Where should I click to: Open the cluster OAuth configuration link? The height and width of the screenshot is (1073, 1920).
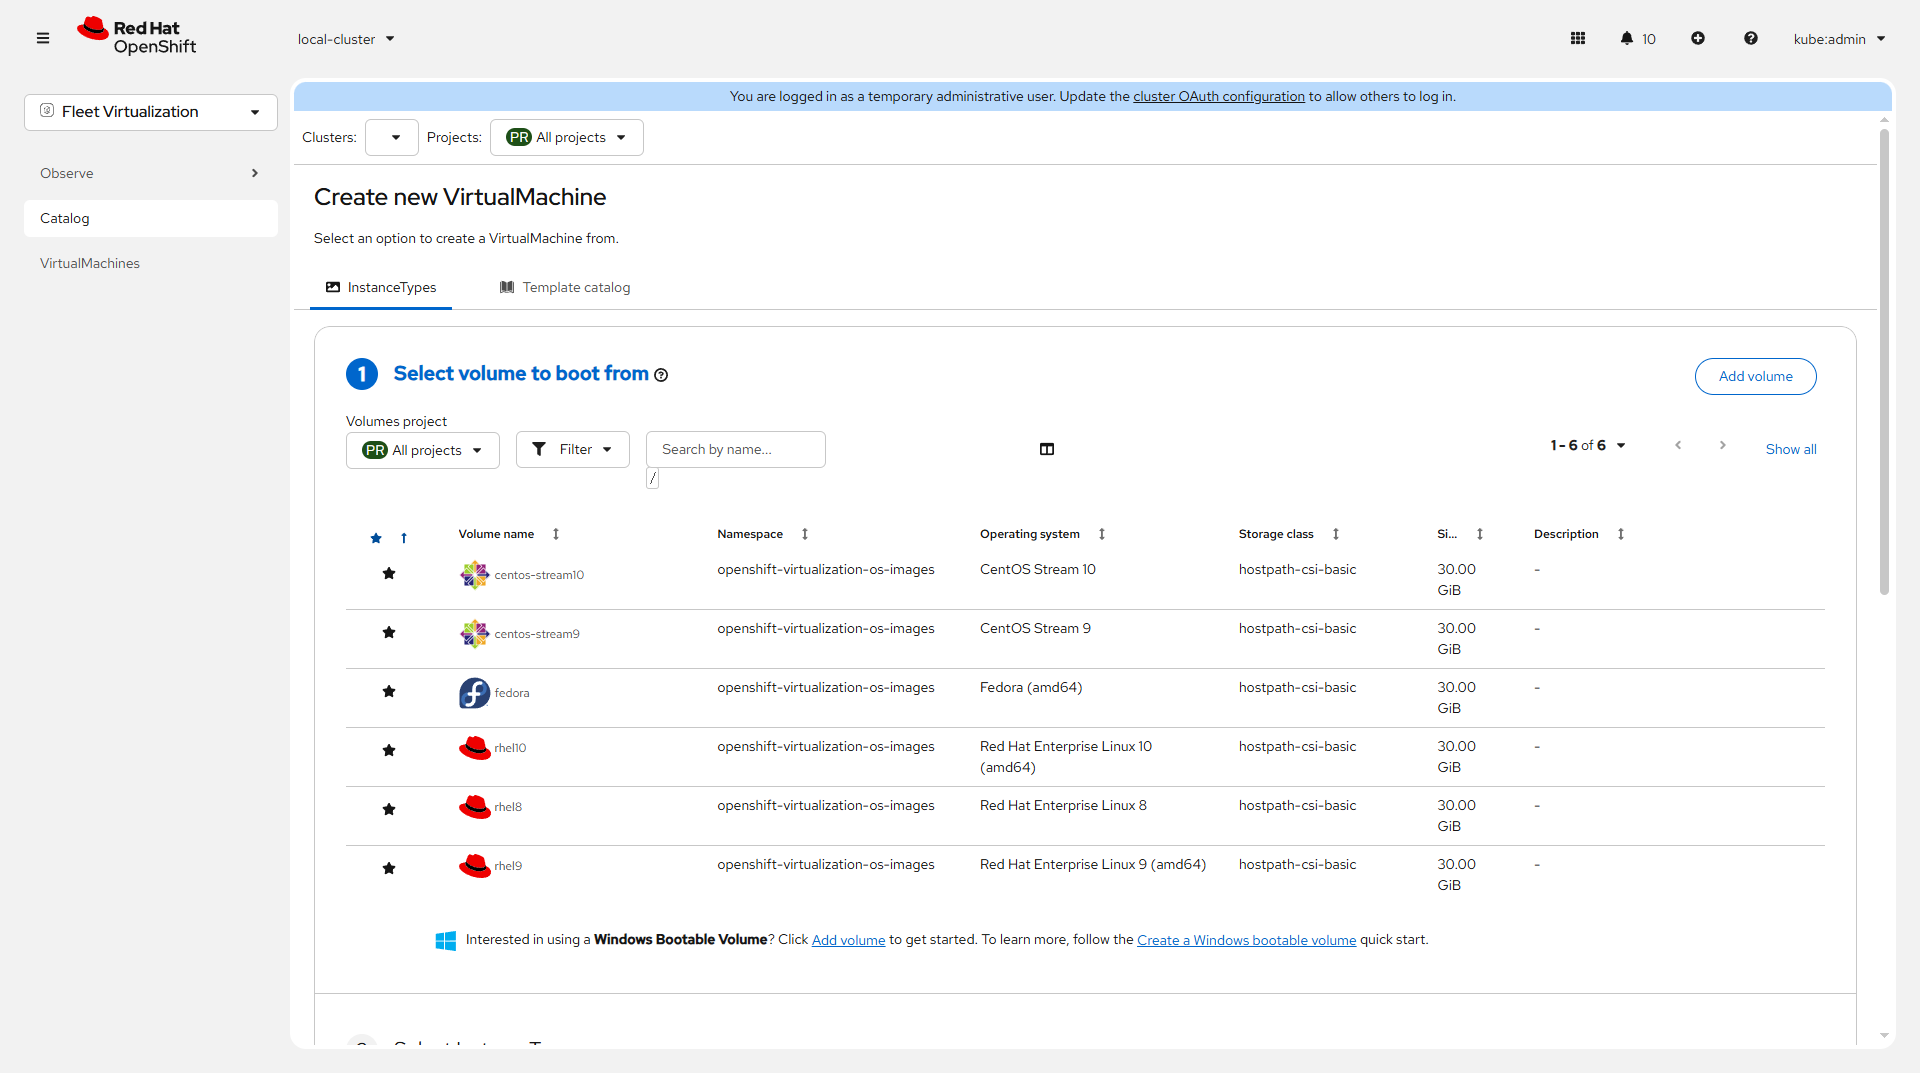[1219, 97]
